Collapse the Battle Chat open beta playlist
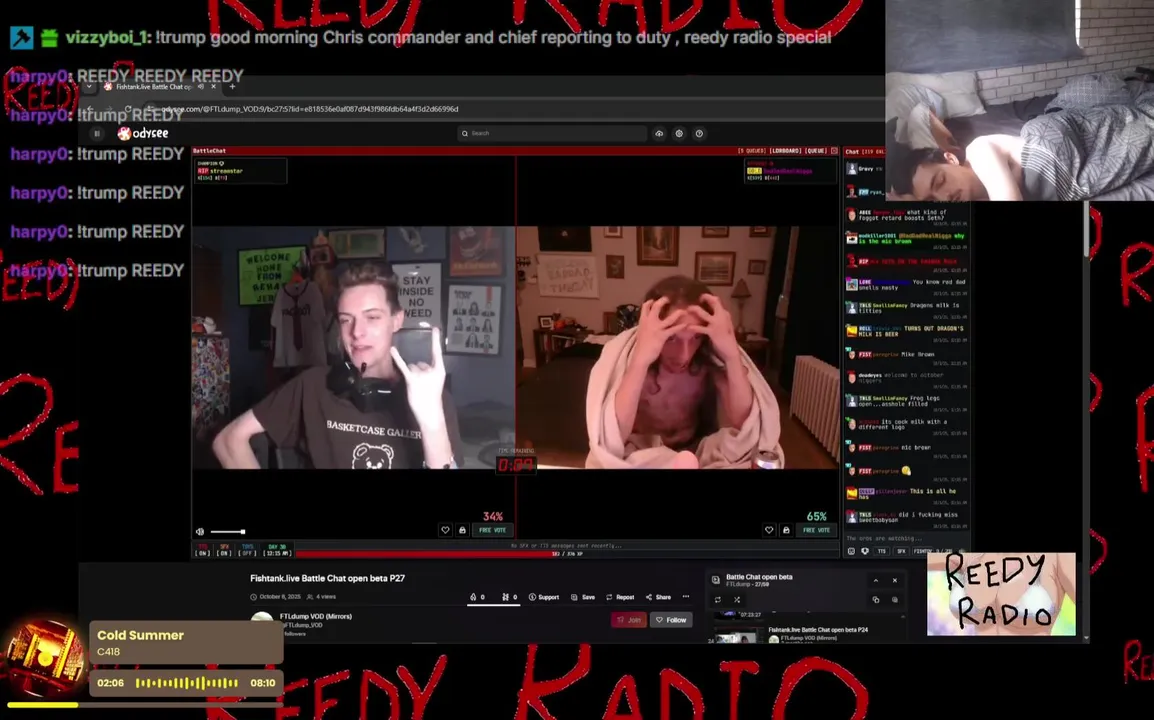Viewport: 1154px width, 720px height. point(876,580)
